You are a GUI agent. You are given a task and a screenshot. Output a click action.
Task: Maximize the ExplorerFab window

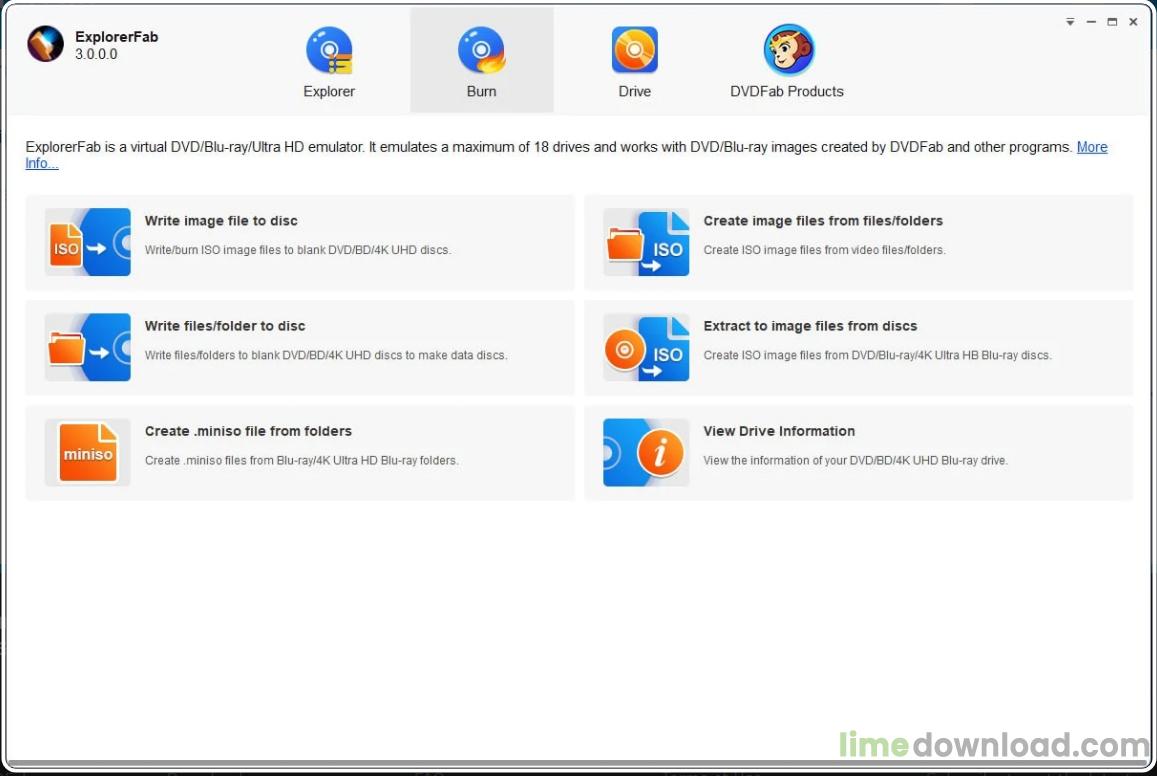click(1112, 22)
